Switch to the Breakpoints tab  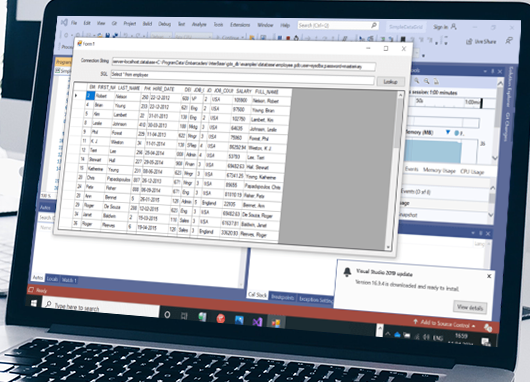pyautogui.click(x=282, y=297)
